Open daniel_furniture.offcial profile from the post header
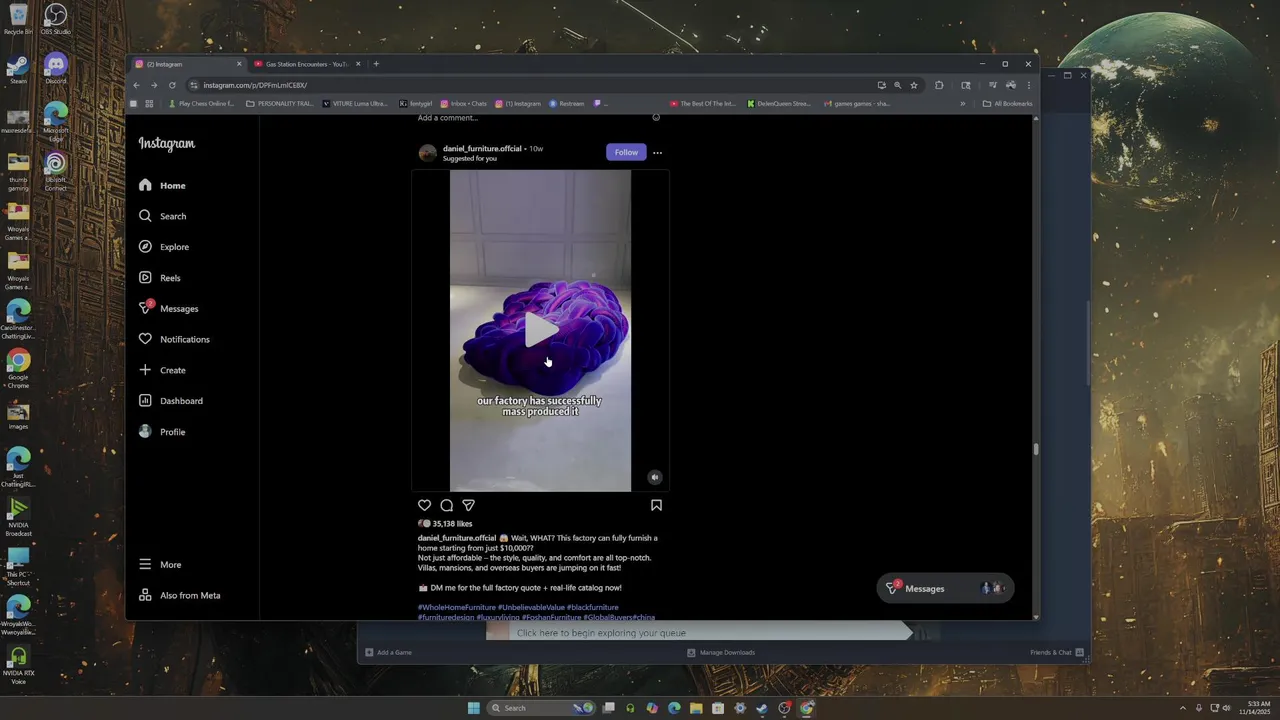The height and width of the screenshot is (720, 1280). pos(482,148)
